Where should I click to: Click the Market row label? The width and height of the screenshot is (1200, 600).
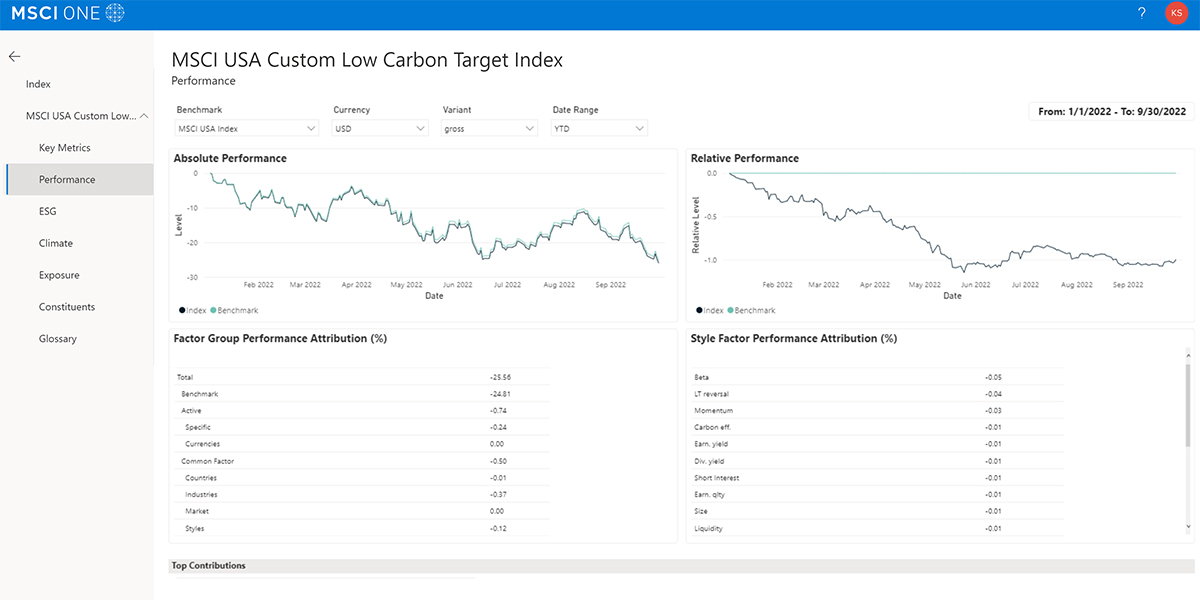coord(196,511)
